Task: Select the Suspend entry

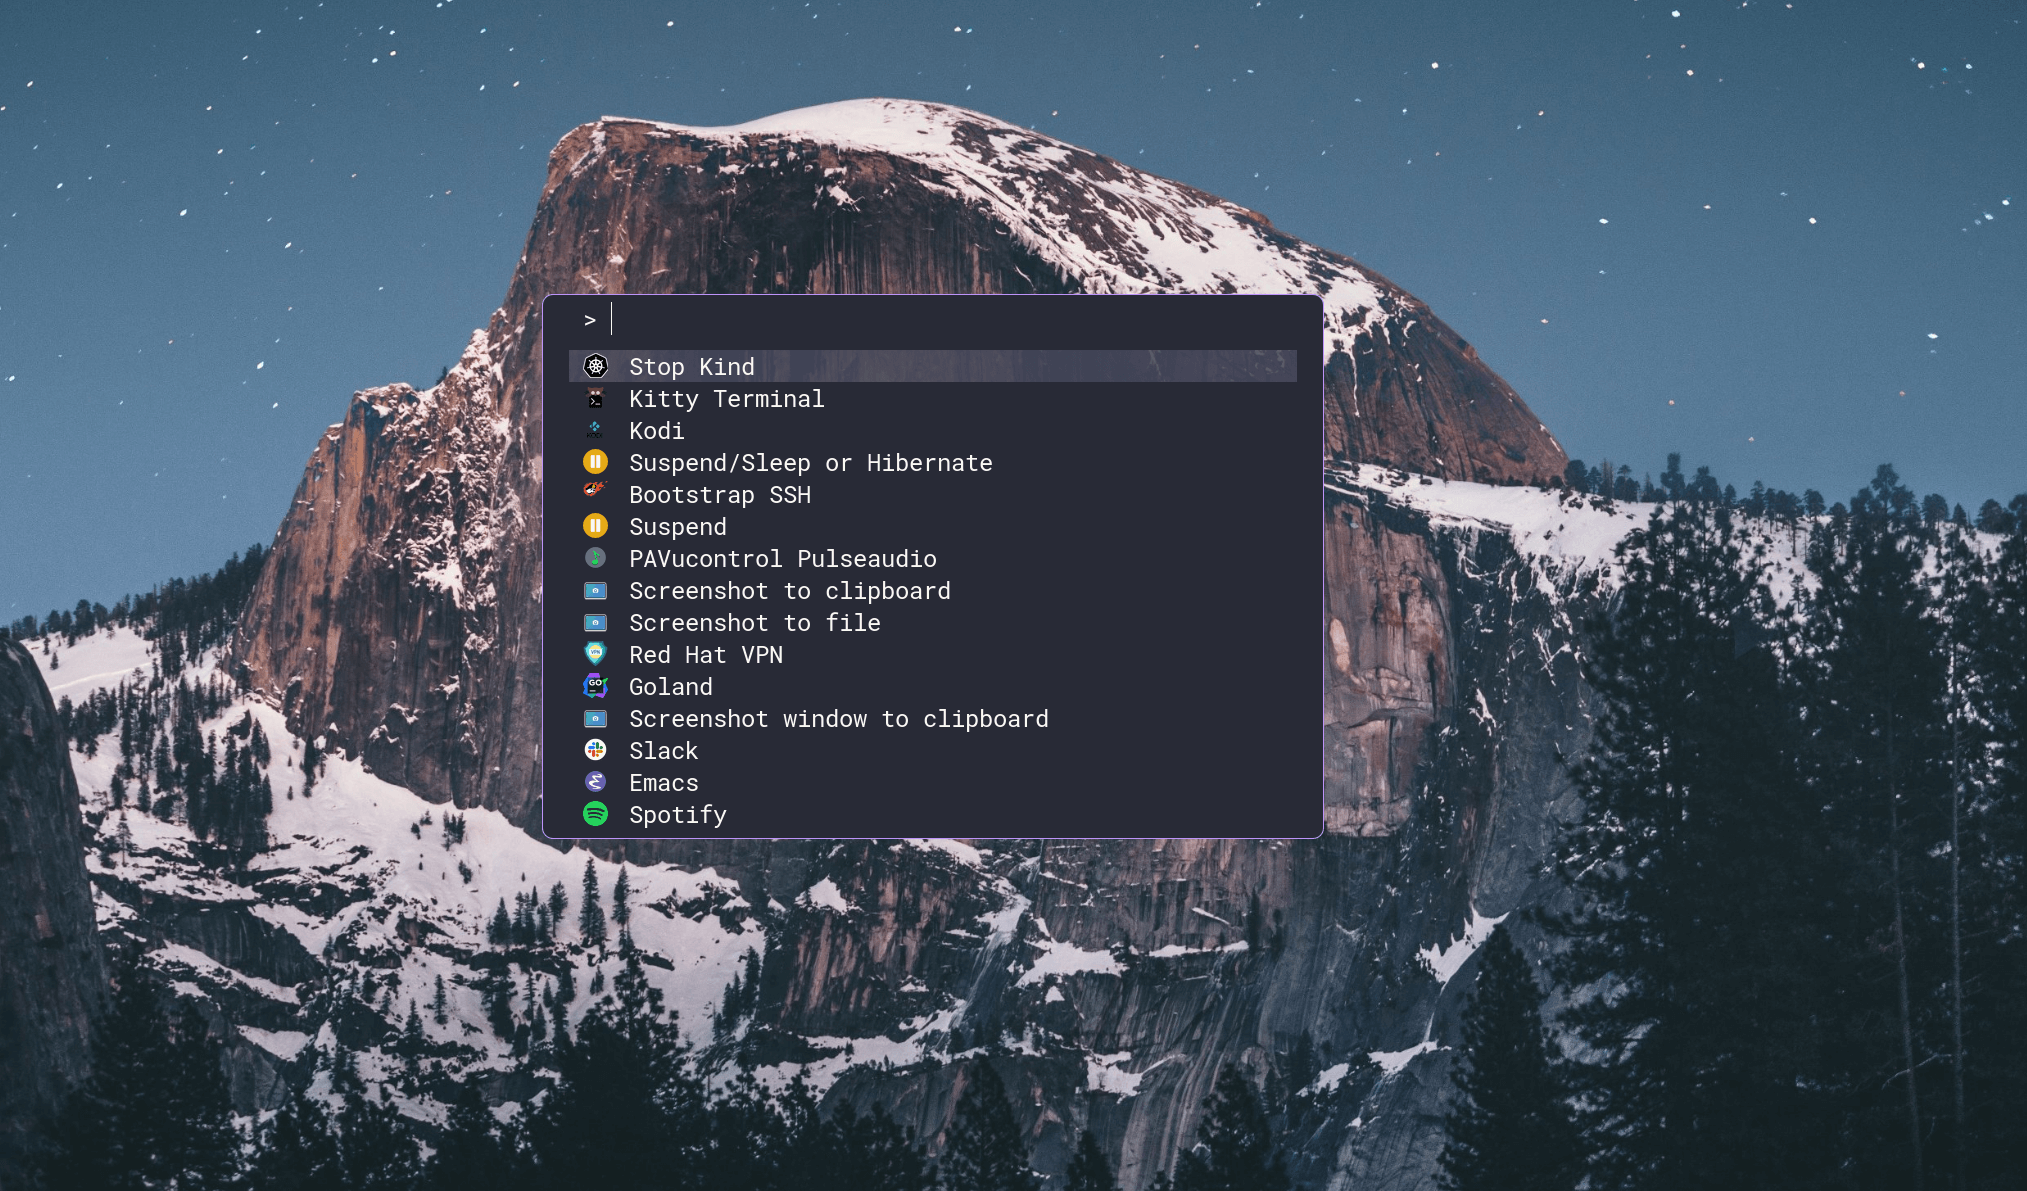Action: [x=677, y=527]
